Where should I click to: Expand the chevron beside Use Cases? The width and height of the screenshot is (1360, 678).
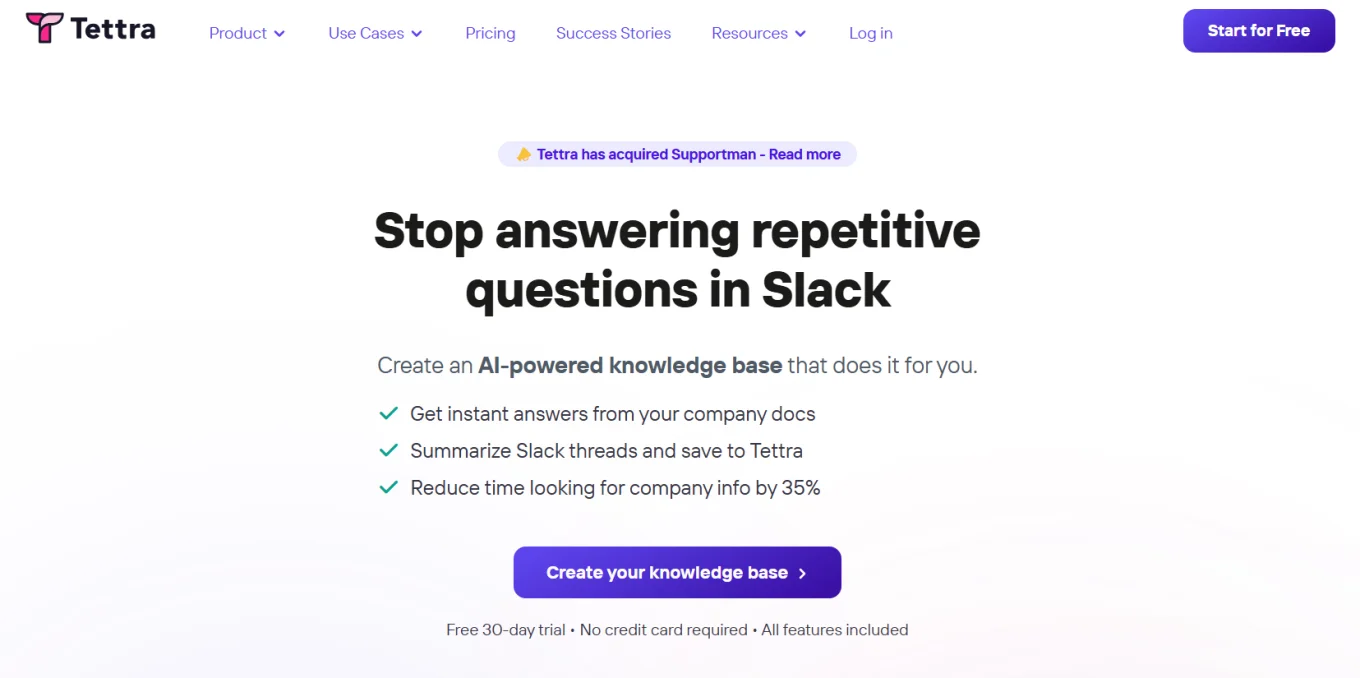[417, 34]
